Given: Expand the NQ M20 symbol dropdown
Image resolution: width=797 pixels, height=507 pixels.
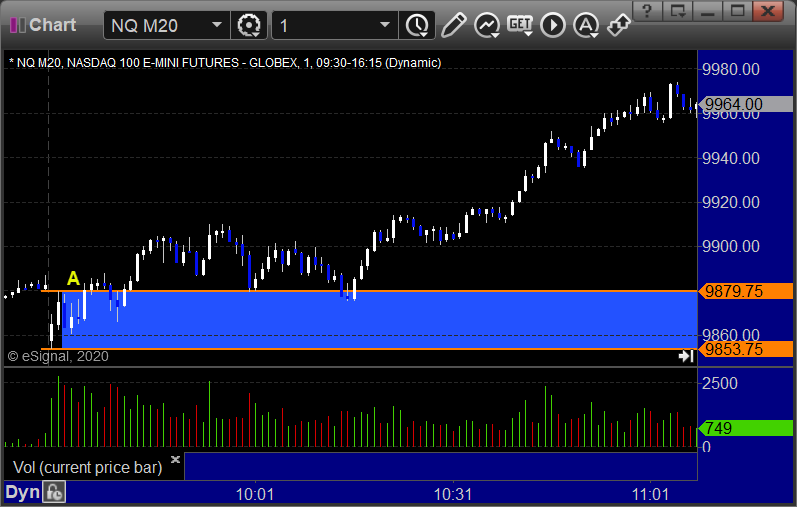Looking at the screenshot, I should pyautogui.click(x=217, y=25).
